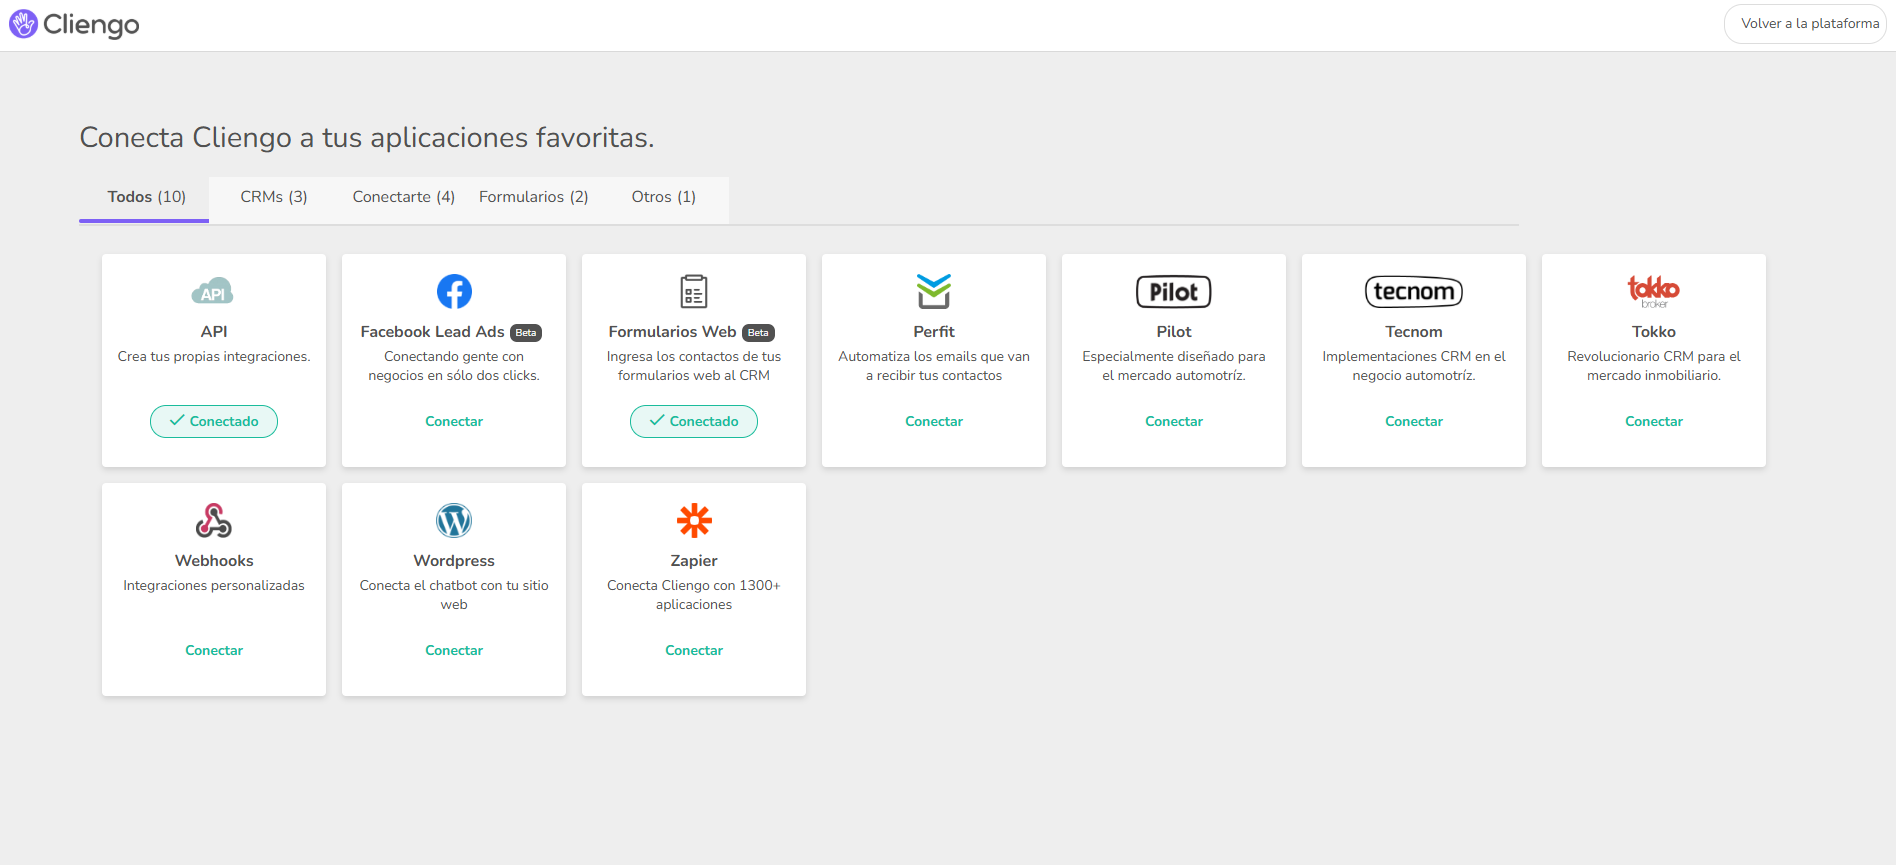
Task: Click 'Conecta el chatbot con tu sitio web'
Action: [454, 595]
